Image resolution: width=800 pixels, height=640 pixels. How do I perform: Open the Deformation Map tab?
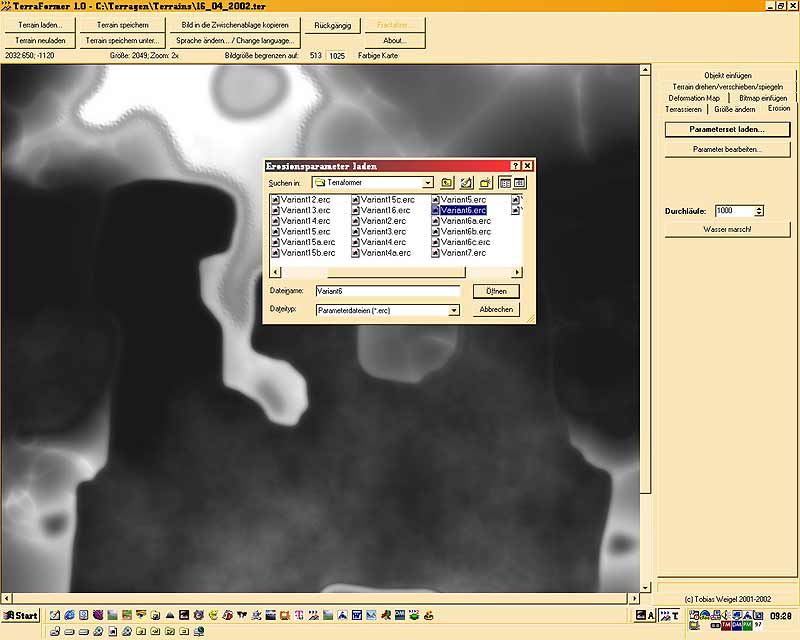[x=696, y=98]
